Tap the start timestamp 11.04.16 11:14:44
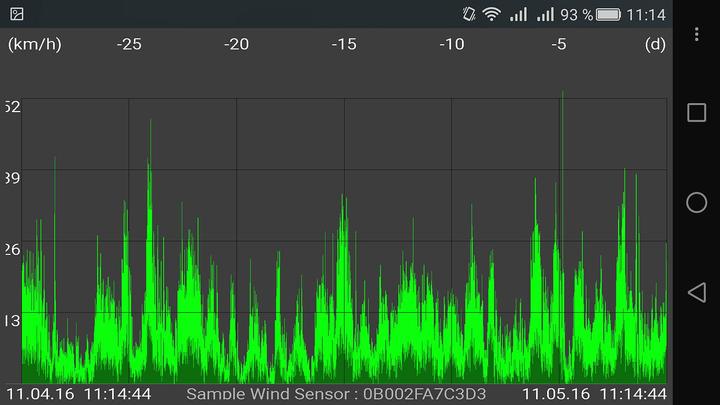Viewport: 720px width, 405px height. pyautogui.click(x=79, y=394)
